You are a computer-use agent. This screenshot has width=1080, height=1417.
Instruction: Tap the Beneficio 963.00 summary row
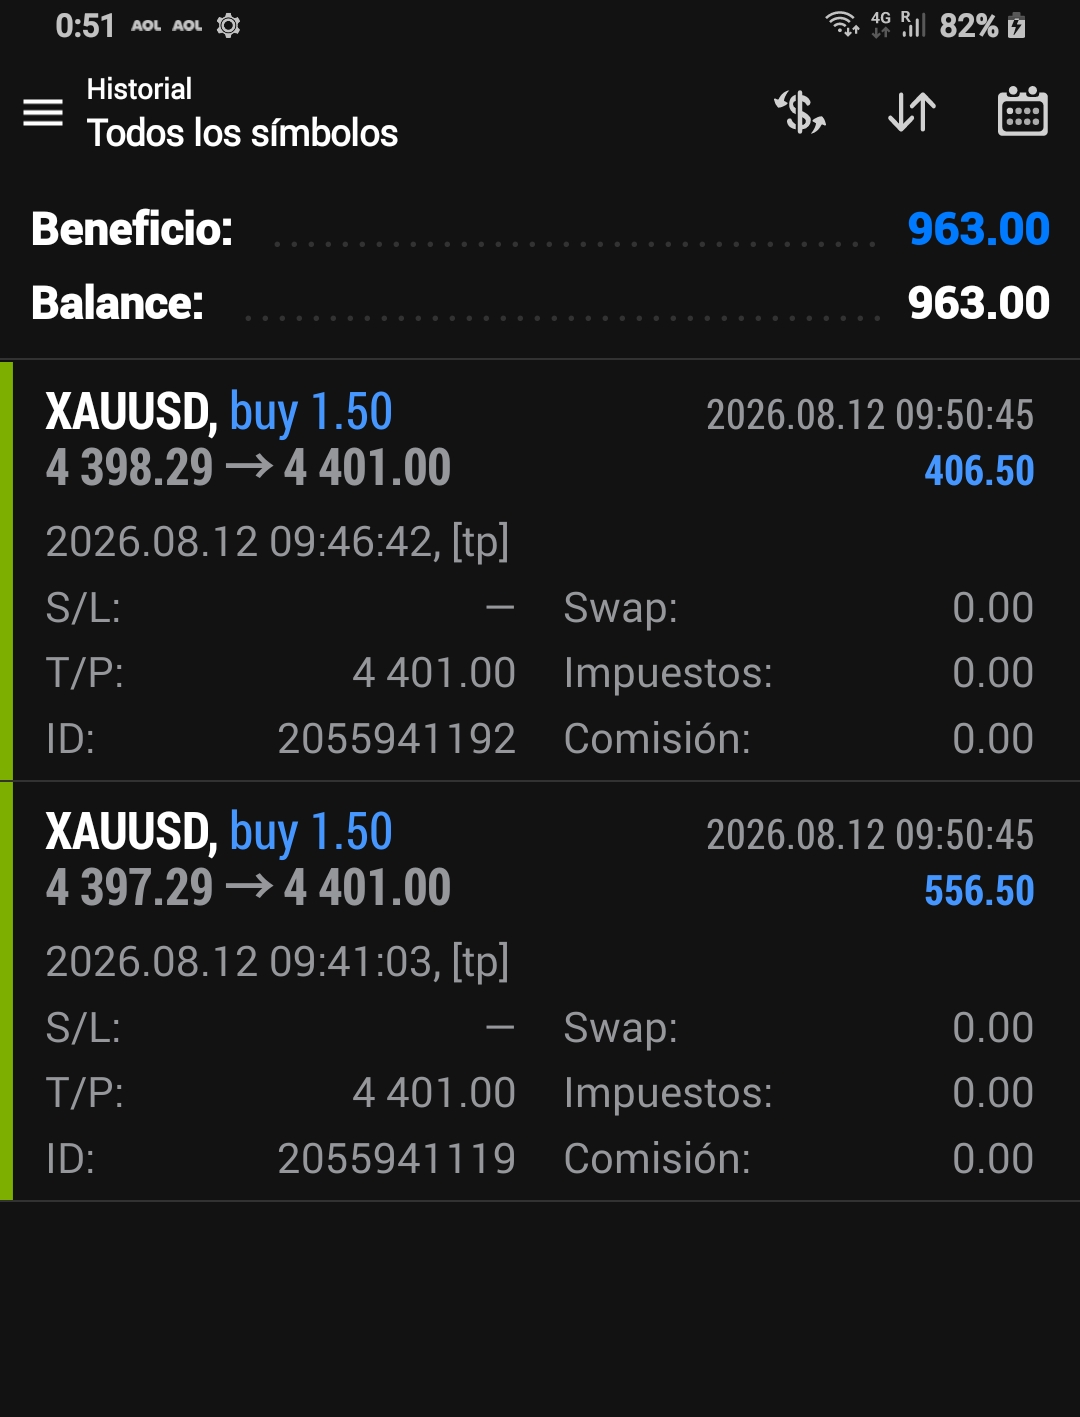coord(540,229)
